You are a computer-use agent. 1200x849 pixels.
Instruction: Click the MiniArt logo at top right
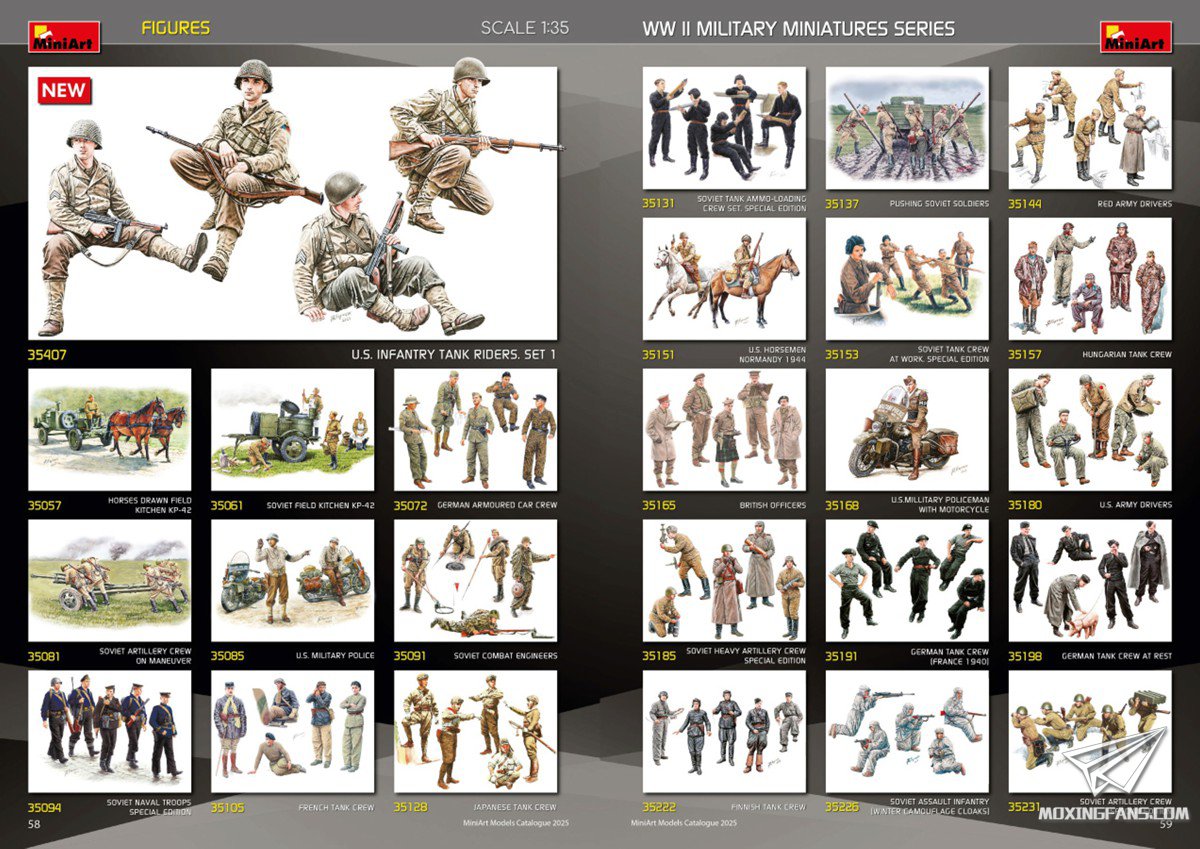tap(1136, 37)
